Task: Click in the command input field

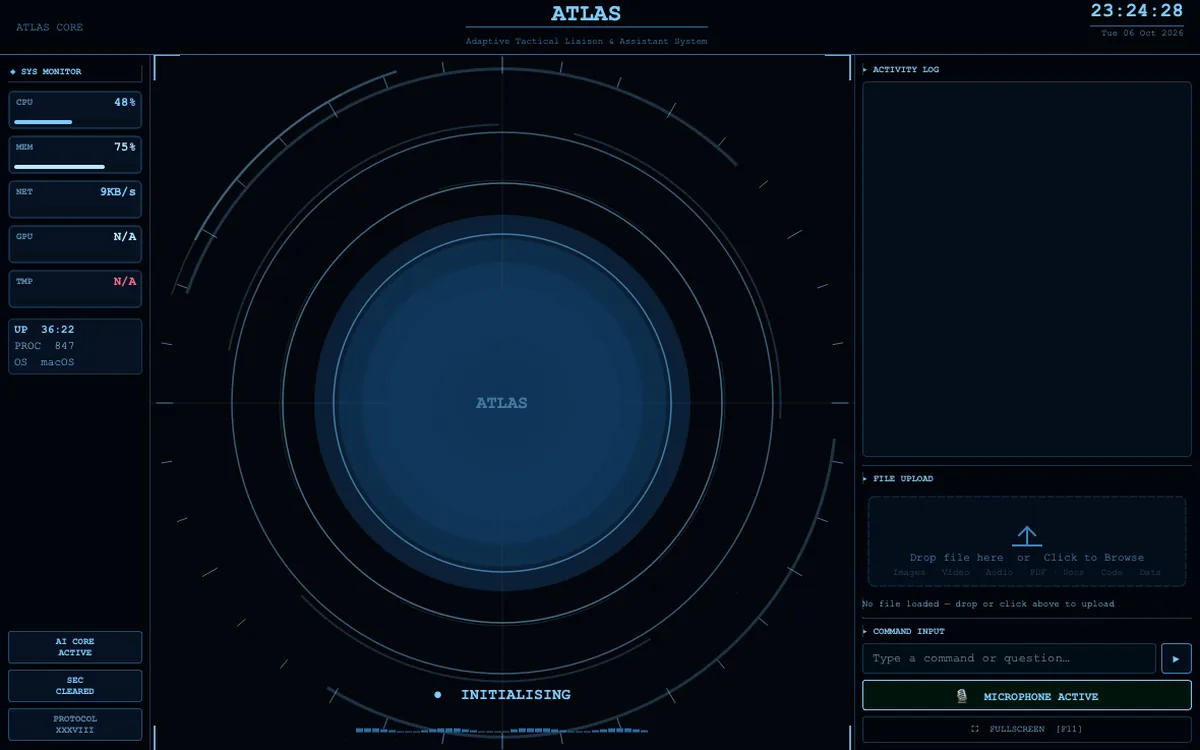Action: coord(1009,658)
